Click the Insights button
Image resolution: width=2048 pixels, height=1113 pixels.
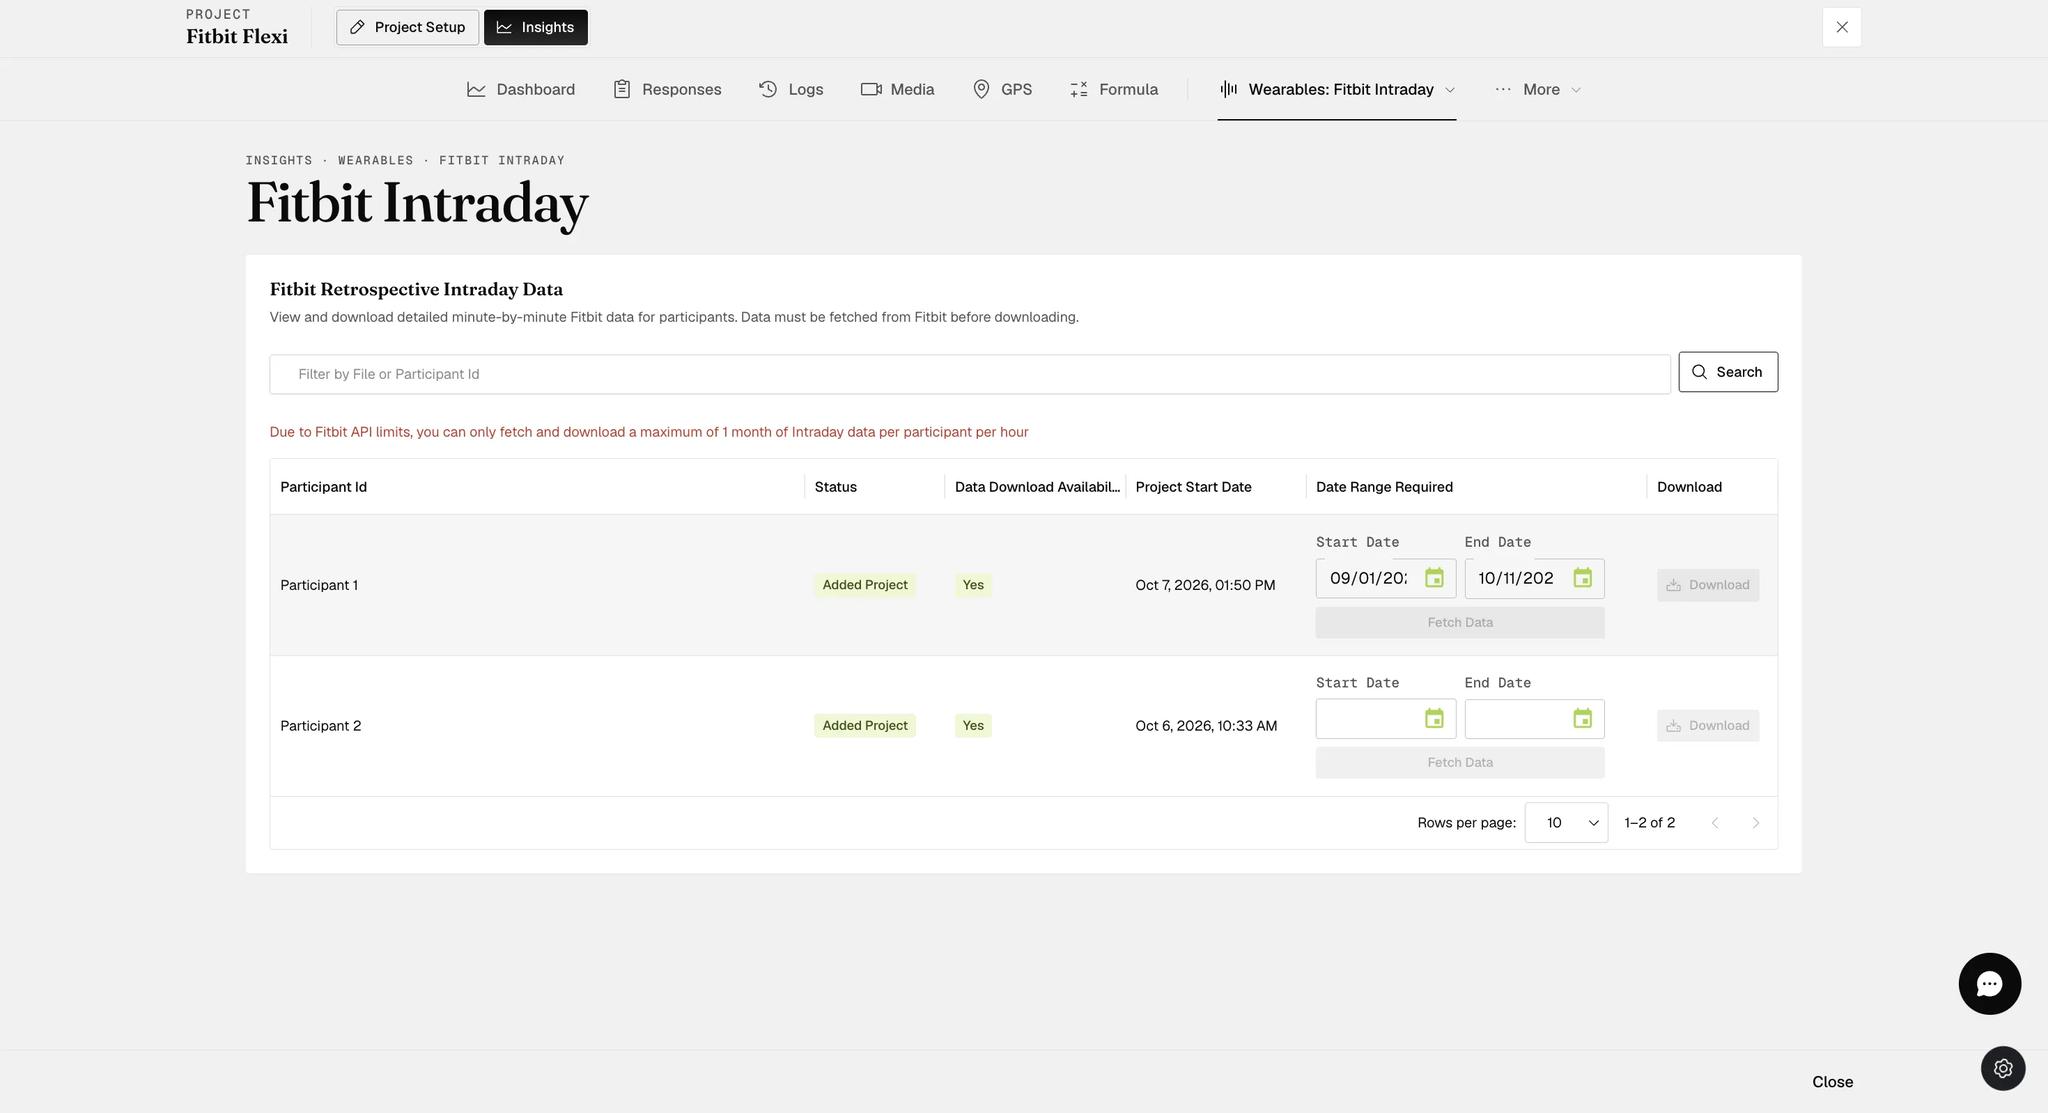tap(536, 27)
